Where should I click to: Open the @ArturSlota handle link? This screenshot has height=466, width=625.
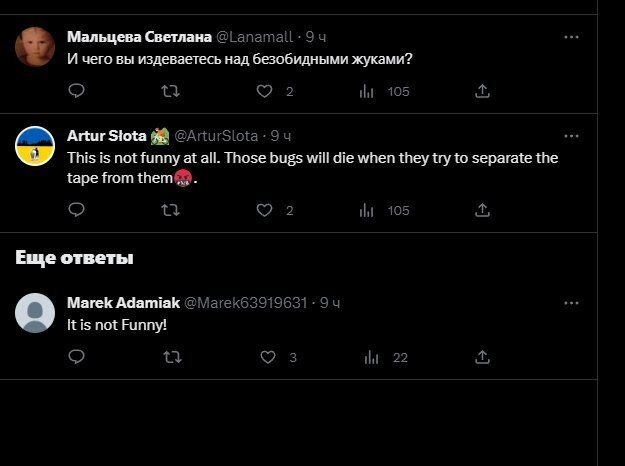(216, 135)
